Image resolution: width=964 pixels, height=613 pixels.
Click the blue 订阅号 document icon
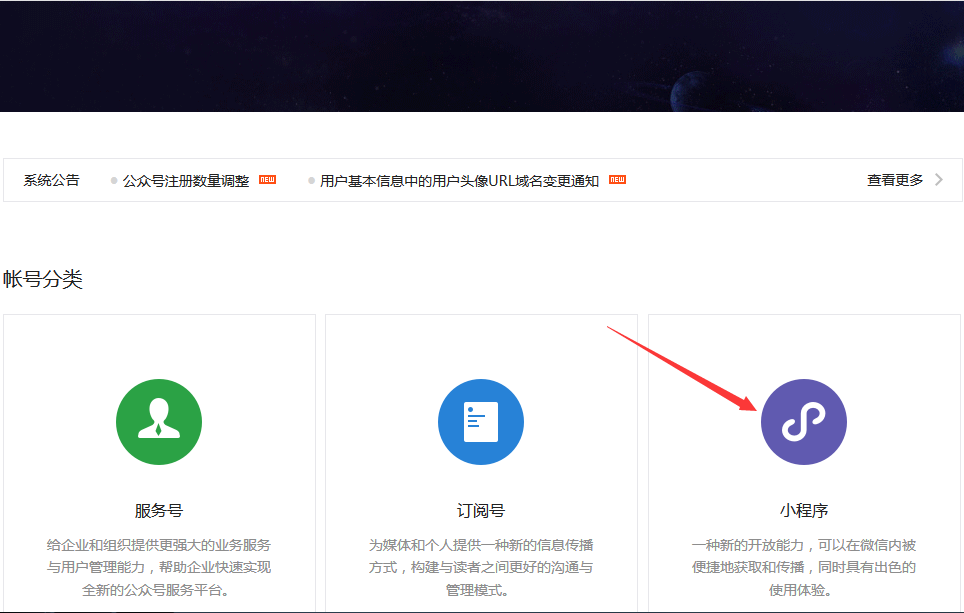(x=481, y=422)
